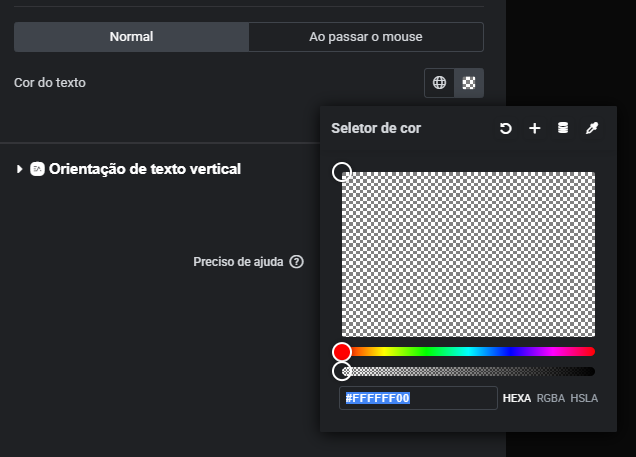Image resolution: width=636 pixels, height=457 pixels.
Task: Click the EA badge icon beside Orientação de texto vertical
Action: point(37,169)
